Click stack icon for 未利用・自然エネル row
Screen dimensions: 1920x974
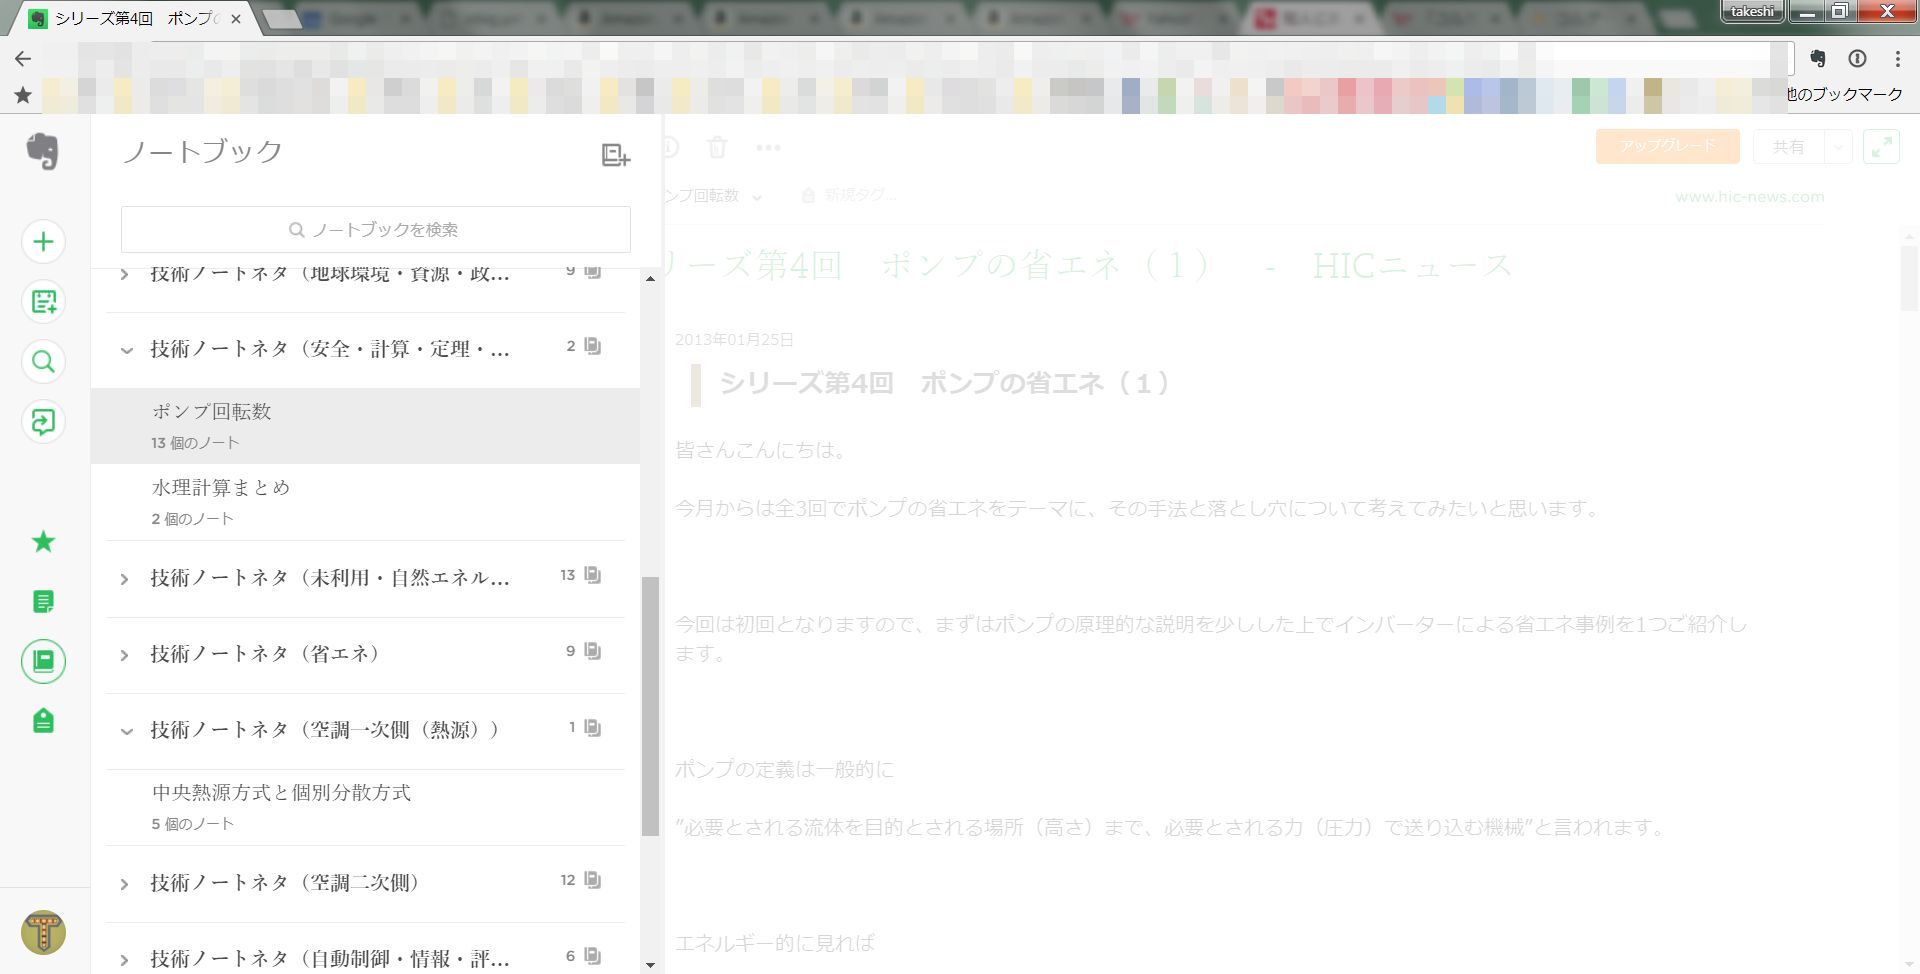[593, 575]
